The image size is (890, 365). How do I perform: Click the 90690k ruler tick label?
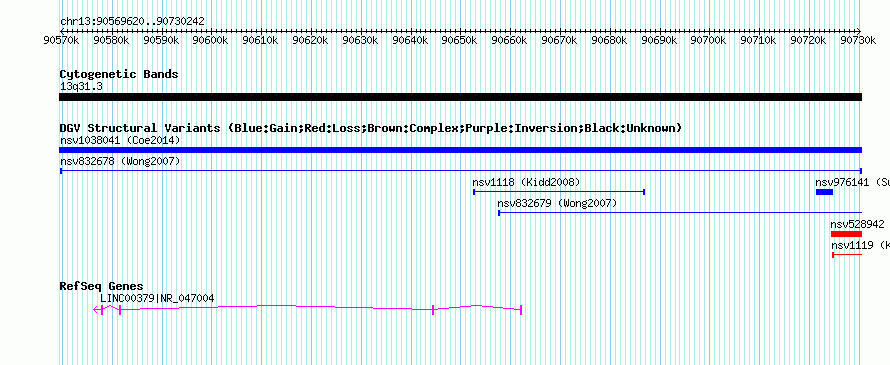(x=660, y=40)
